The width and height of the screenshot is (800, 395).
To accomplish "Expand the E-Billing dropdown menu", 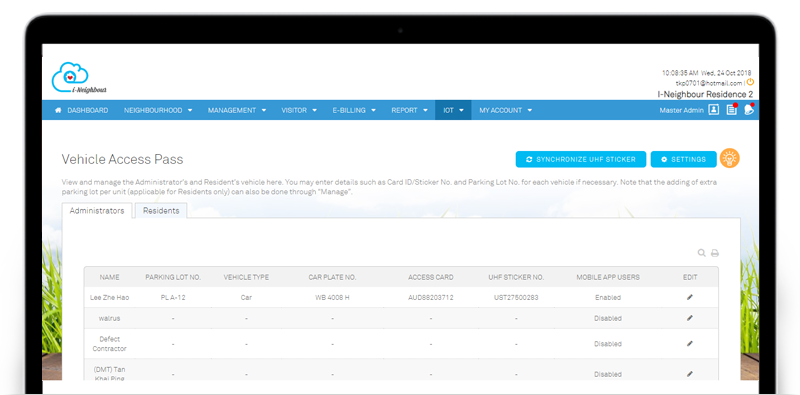I will click(354, 110).
